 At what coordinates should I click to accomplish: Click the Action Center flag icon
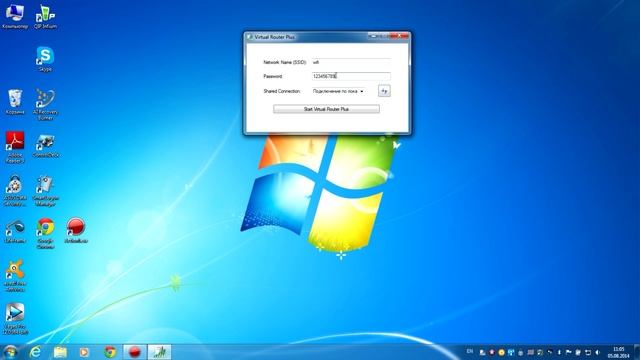point(569,352)
